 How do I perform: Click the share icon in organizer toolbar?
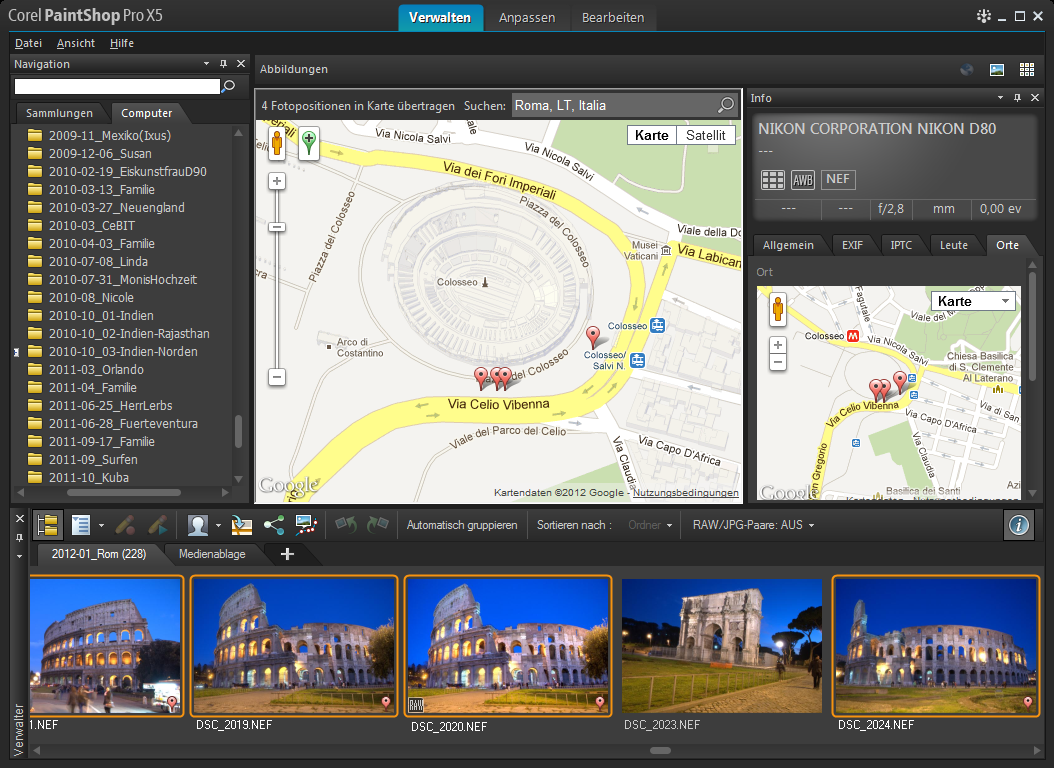click(x=273, y=525)
